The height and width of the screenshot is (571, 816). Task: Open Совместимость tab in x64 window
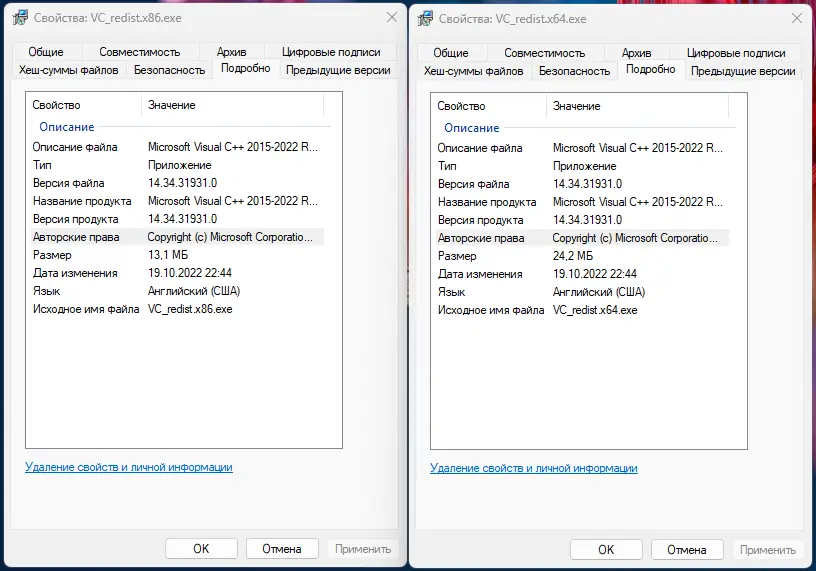tap(544, 53)
